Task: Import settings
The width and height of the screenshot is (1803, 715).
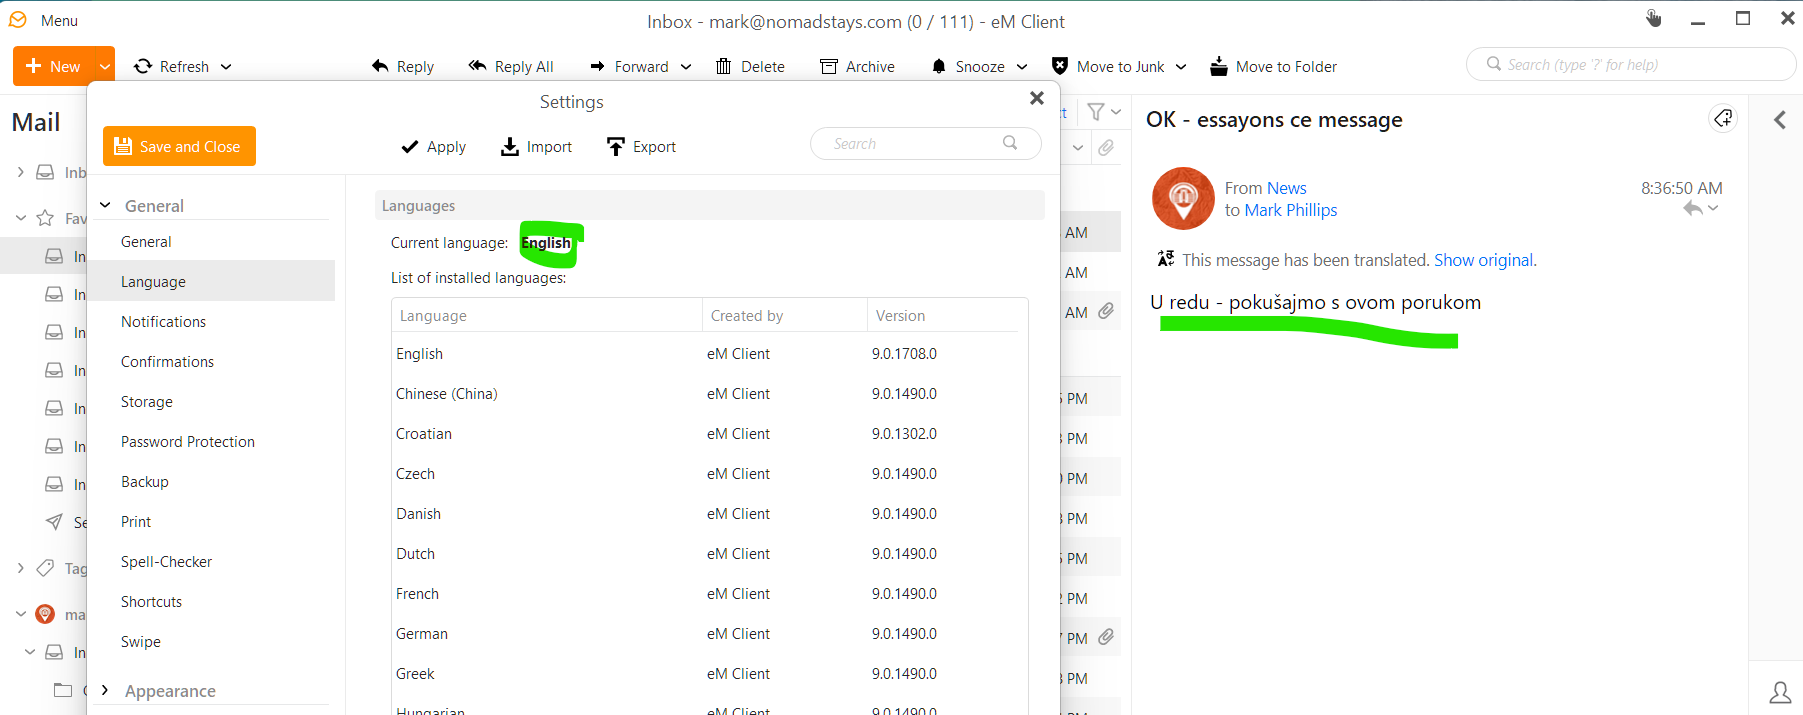Action: tap(537, 147)
